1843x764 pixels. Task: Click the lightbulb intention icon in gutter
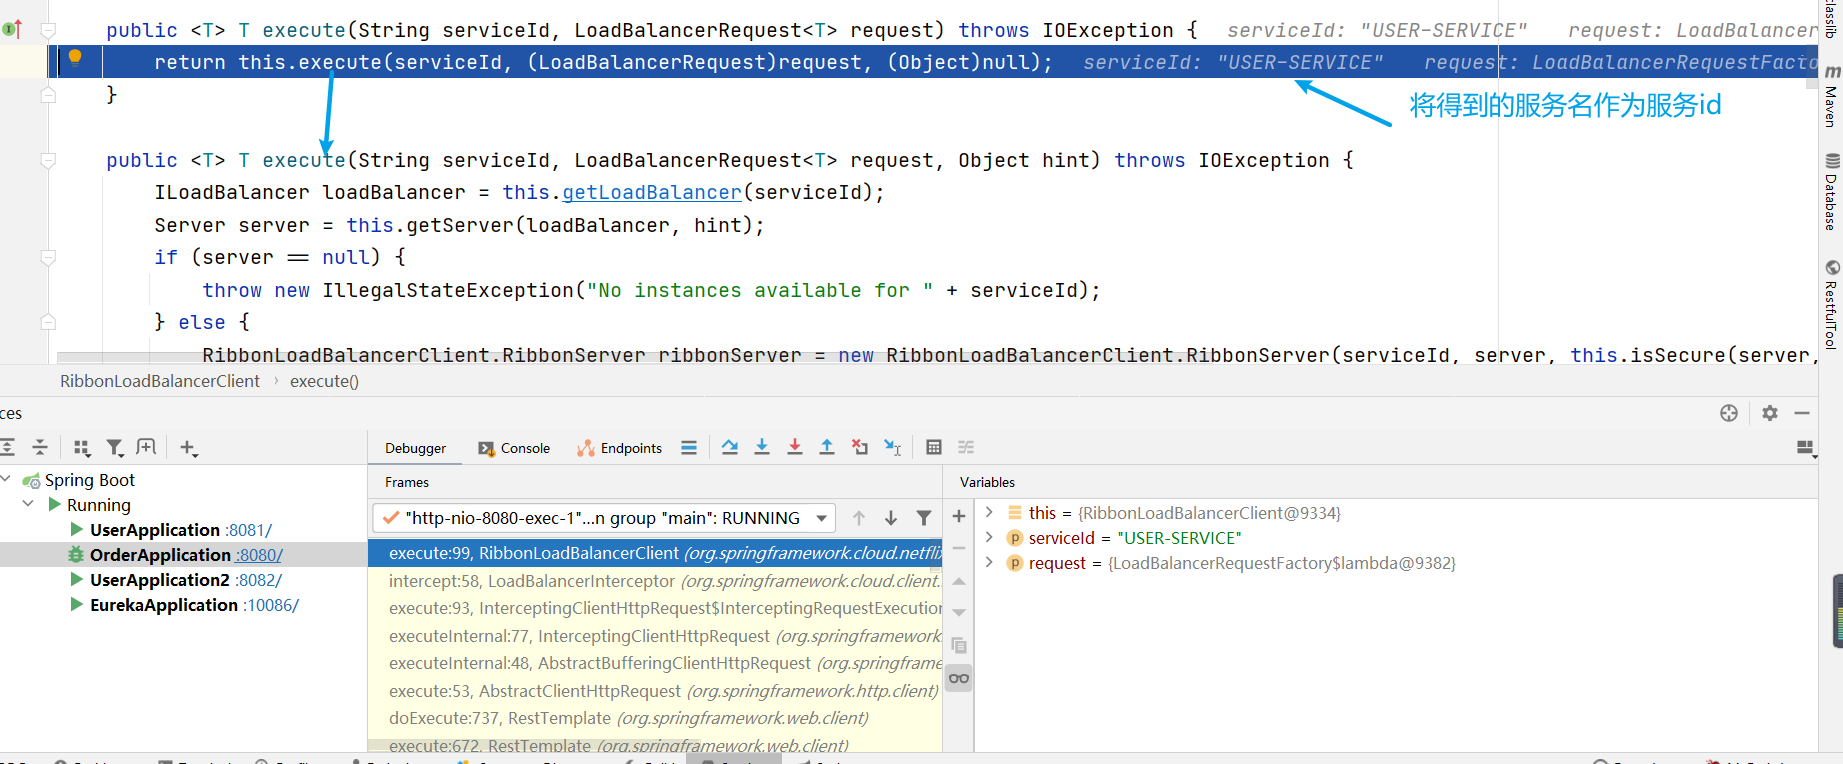(75, 58)
